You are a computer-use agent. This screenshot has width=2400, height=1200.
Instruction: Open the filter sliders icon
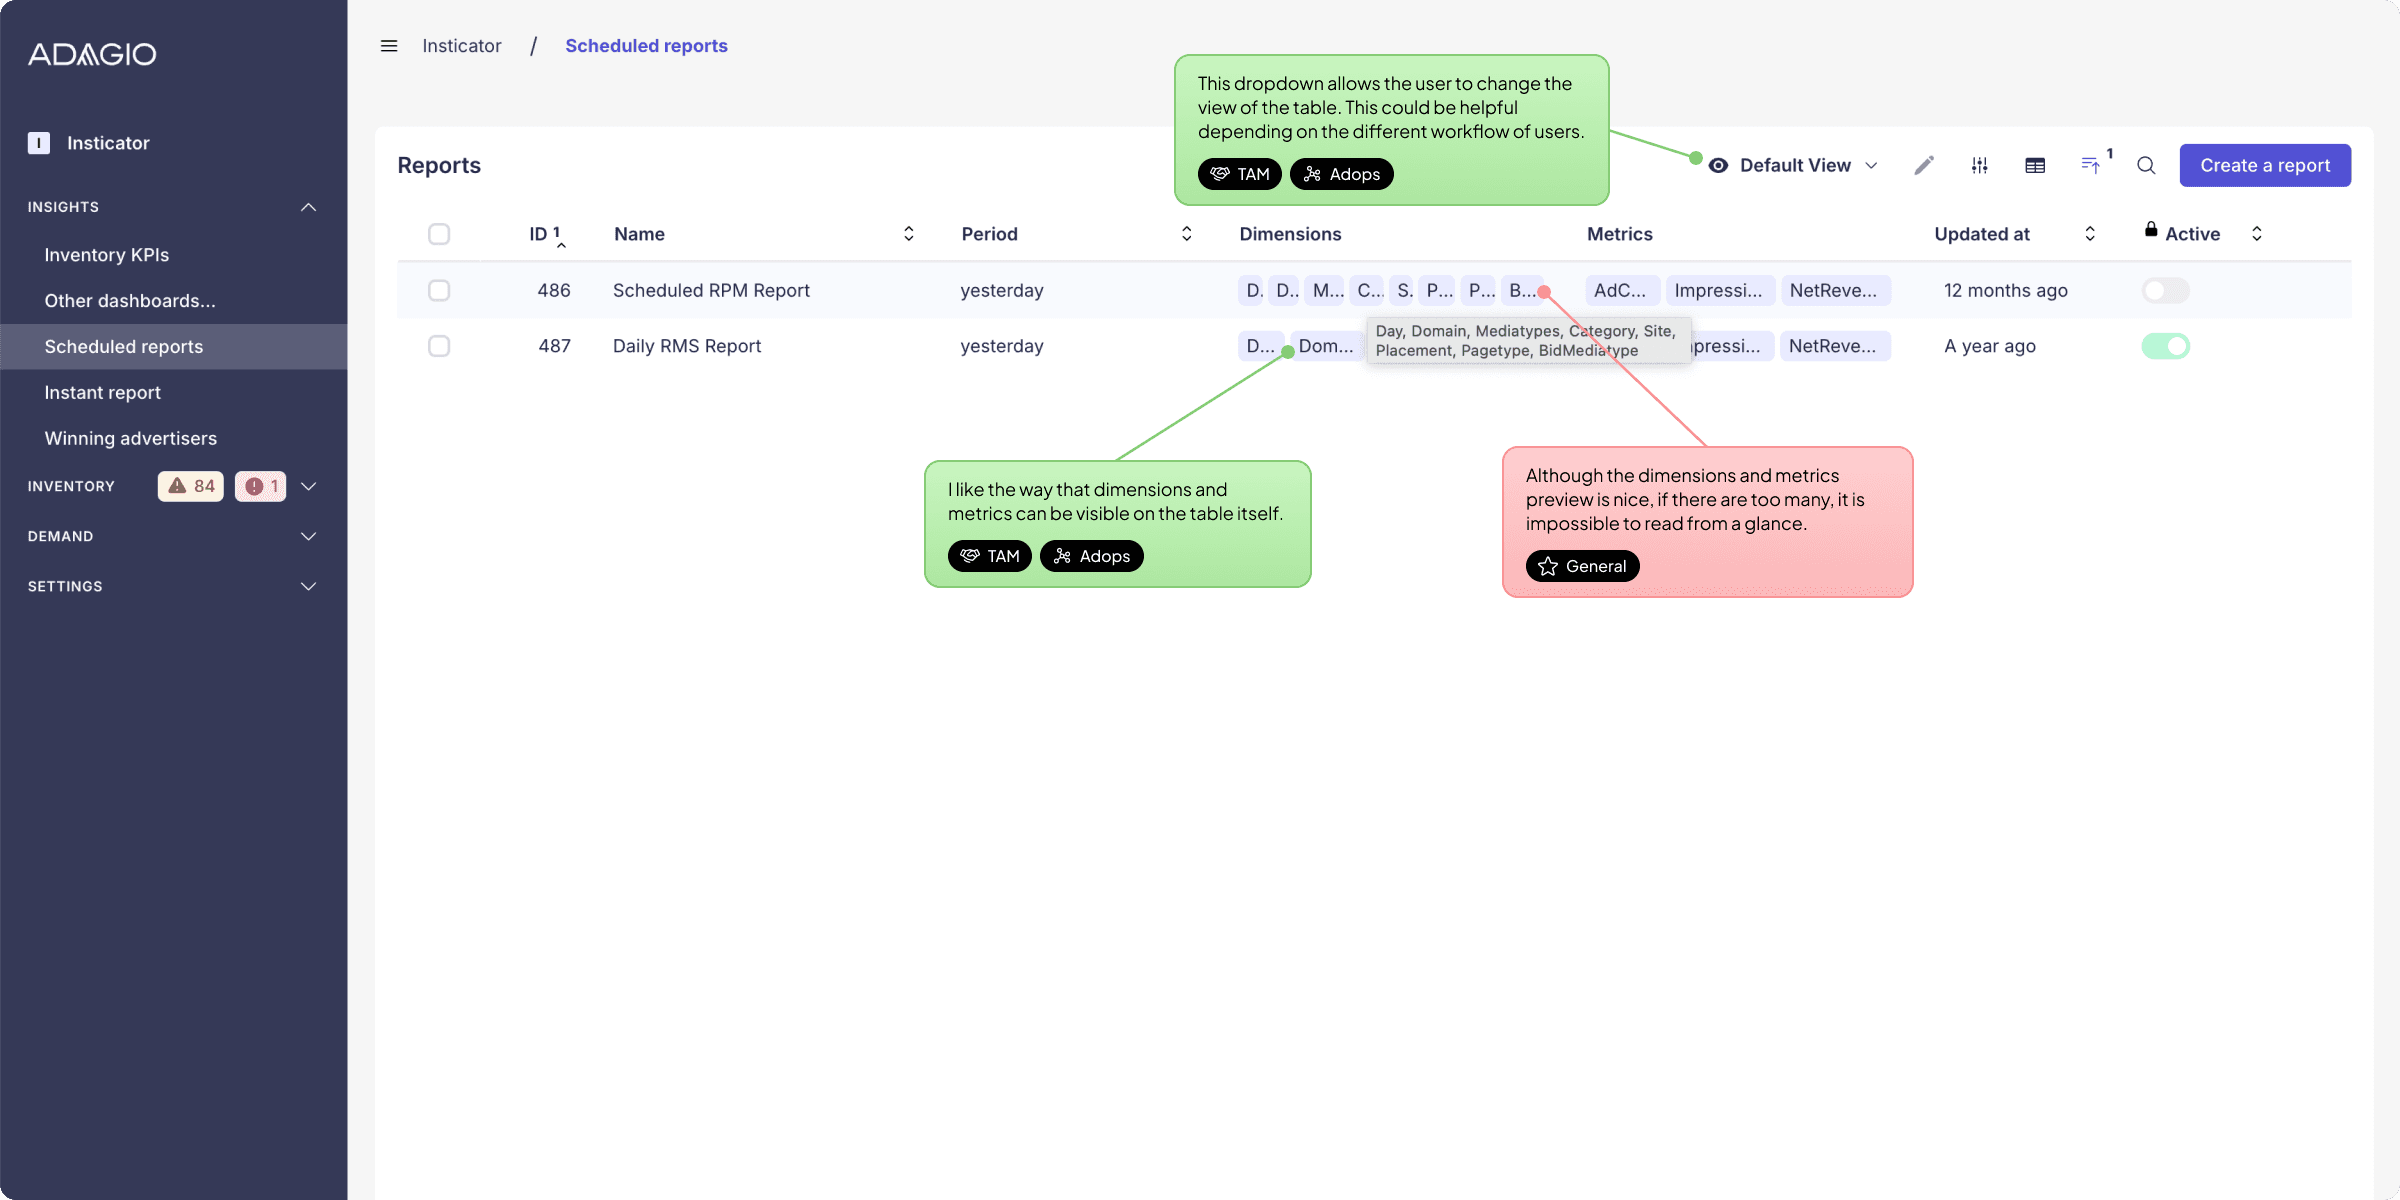tap(1979, 165)
